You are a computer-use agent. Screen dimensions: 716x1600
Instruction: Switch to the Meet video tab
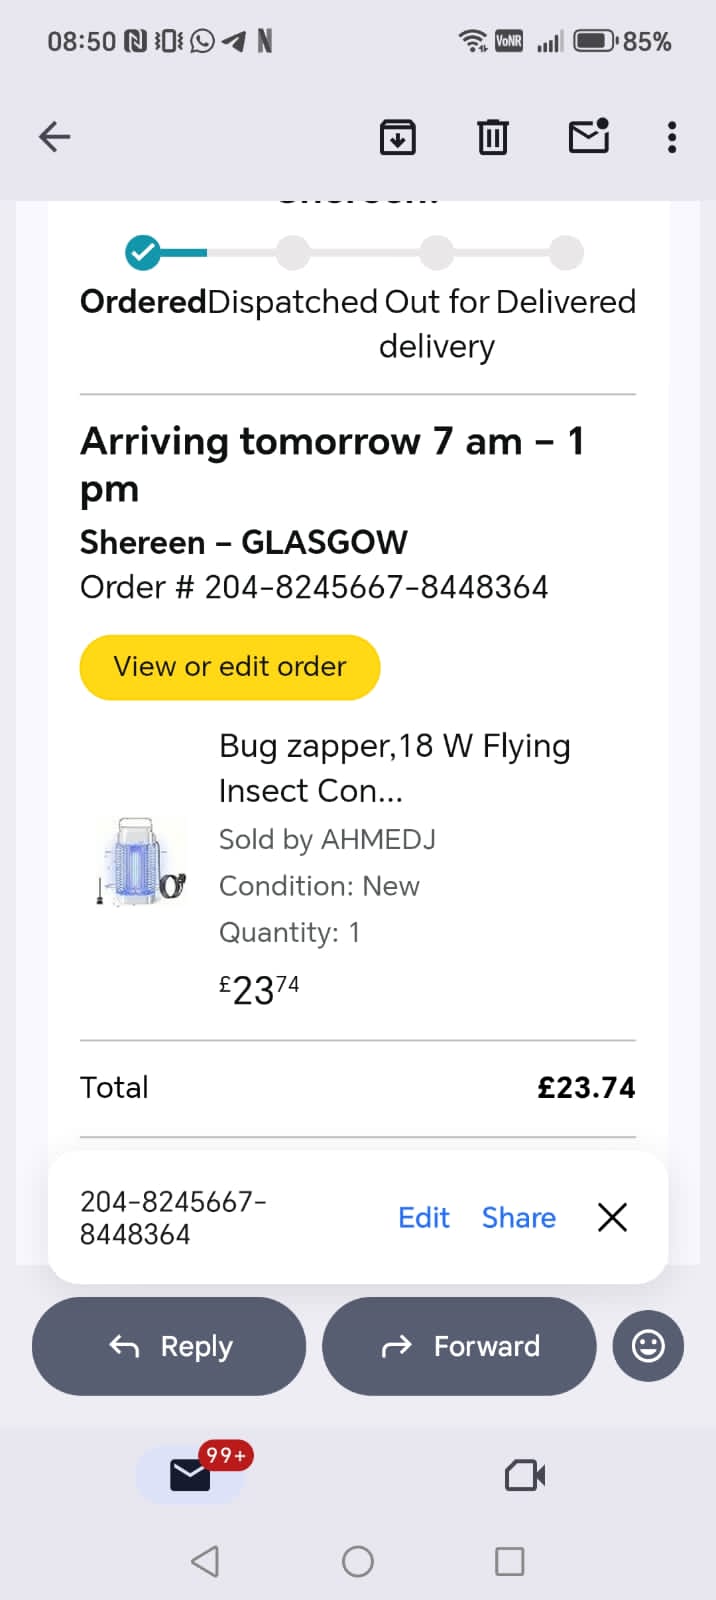(525, 1475)
